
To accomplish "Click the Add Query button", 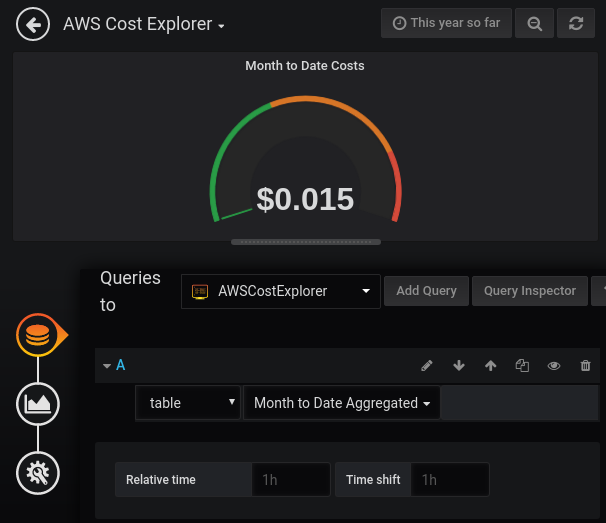I will click(426, 291).
